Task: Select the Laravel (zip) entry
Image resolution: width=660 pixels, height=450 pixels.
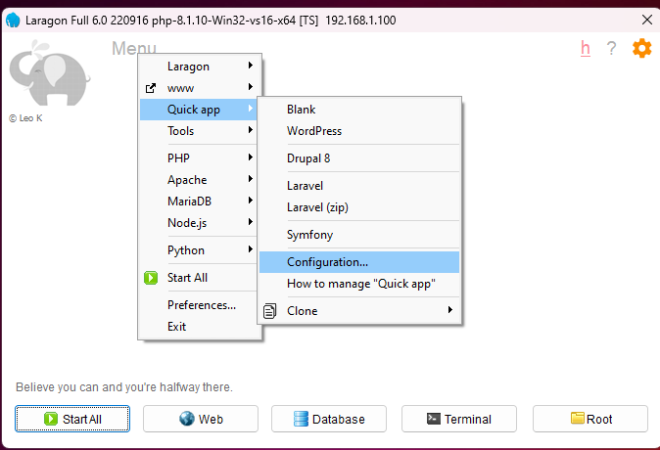Action: pos(359,207)
